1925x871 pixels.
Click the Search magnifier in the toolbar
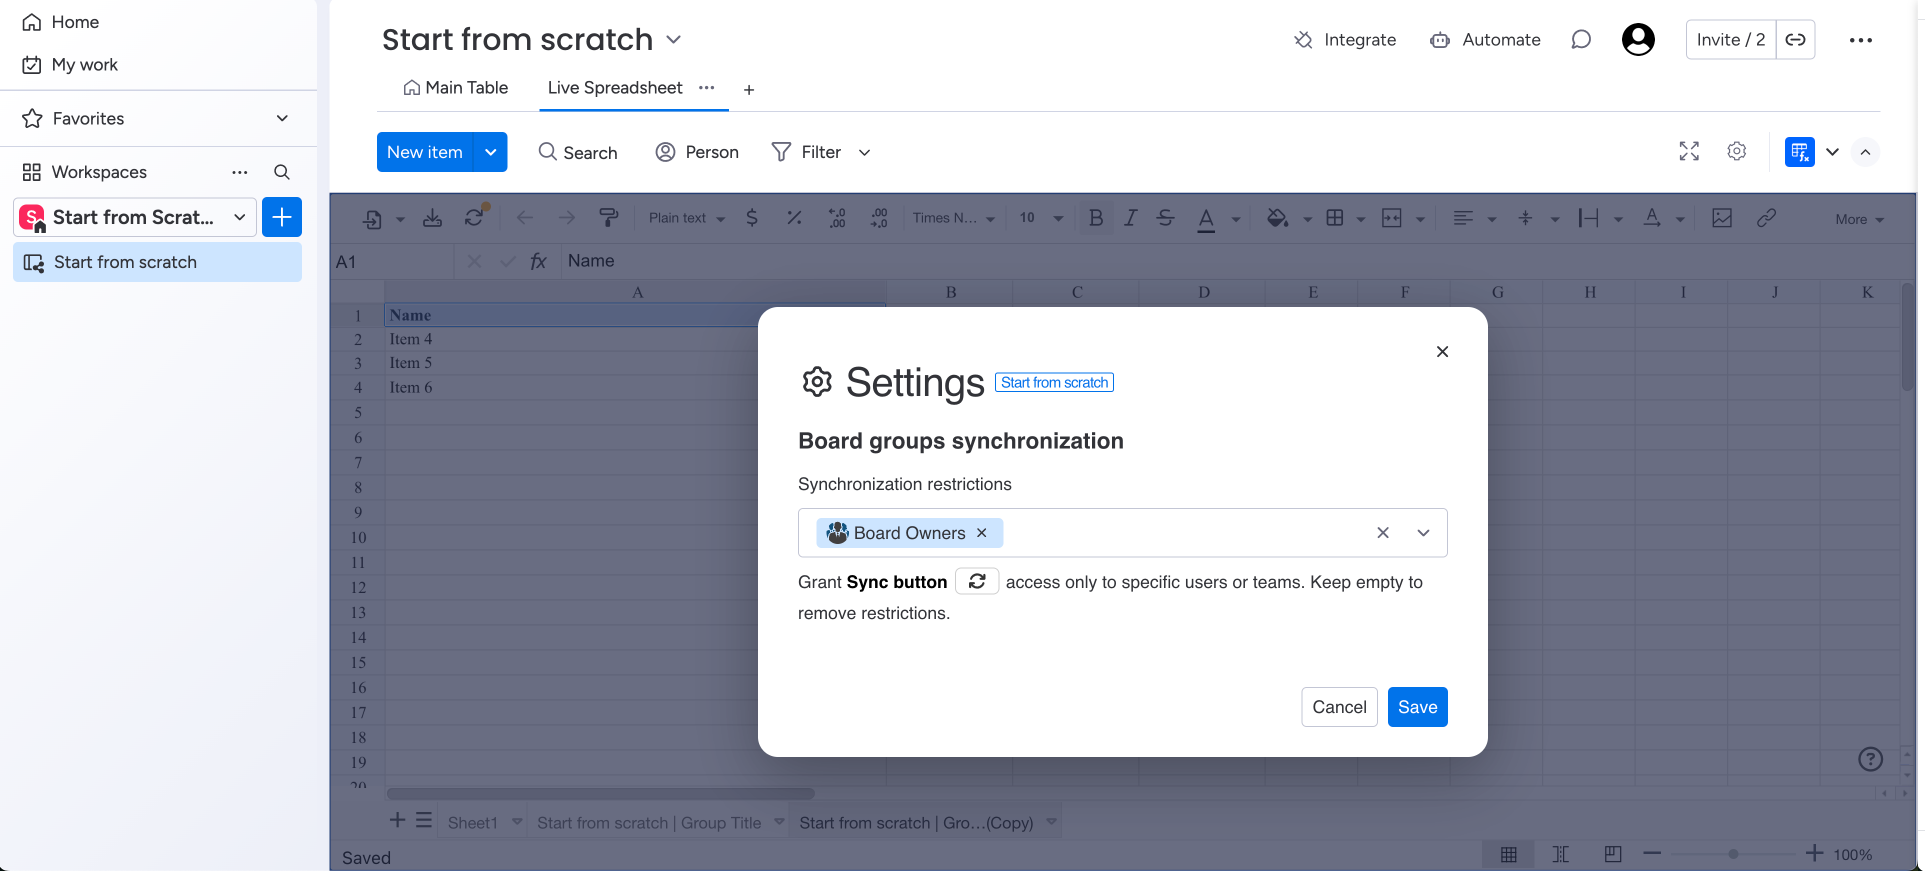point(548,152)
